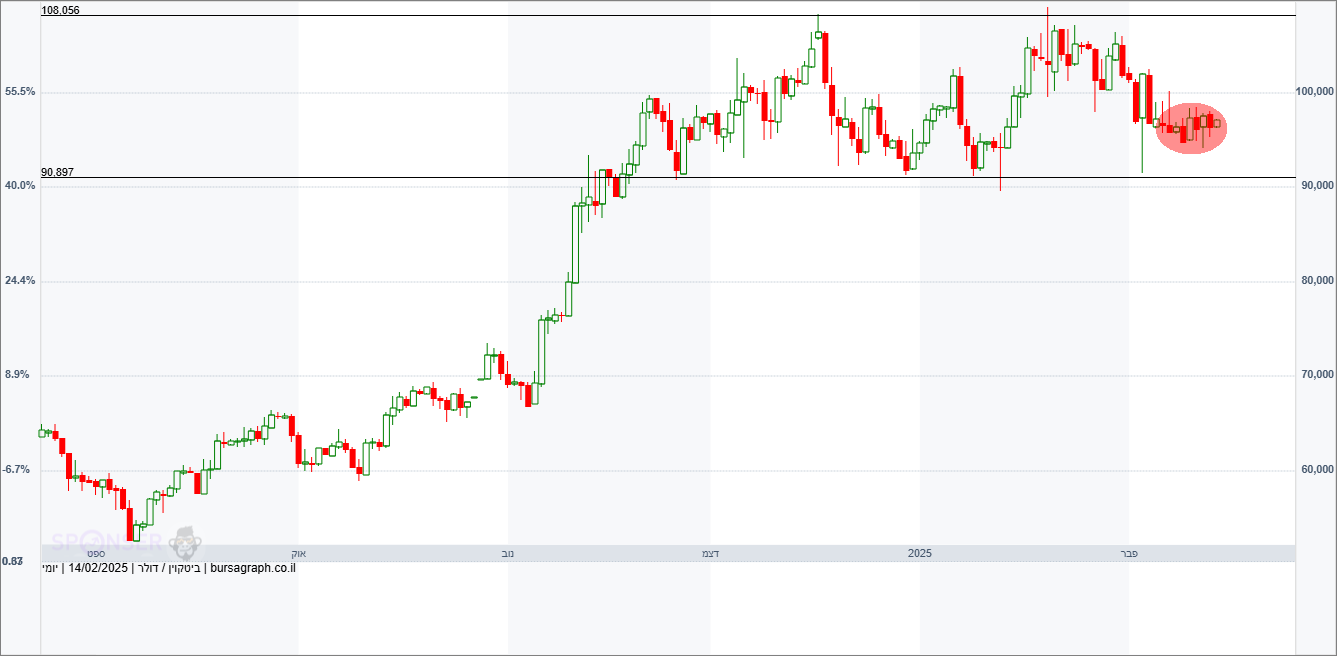Click the 14/02/2025 date in chart caption
The height and width of the screenshot is (656, 1337).
[x=98, y=568]
